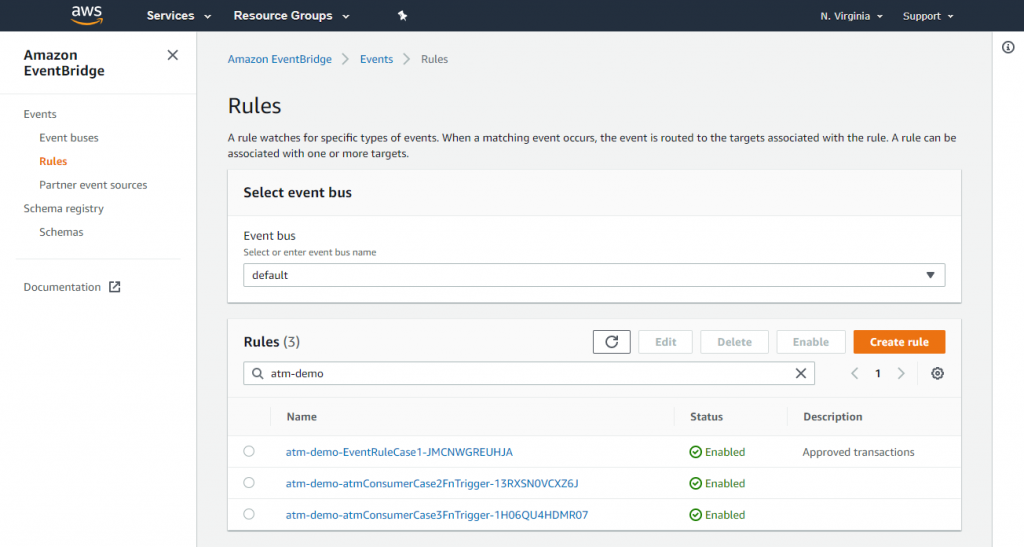The width and height of the screenshot is (1024, 547).
Task: Click page number 1
Action: tap(878, 373)
